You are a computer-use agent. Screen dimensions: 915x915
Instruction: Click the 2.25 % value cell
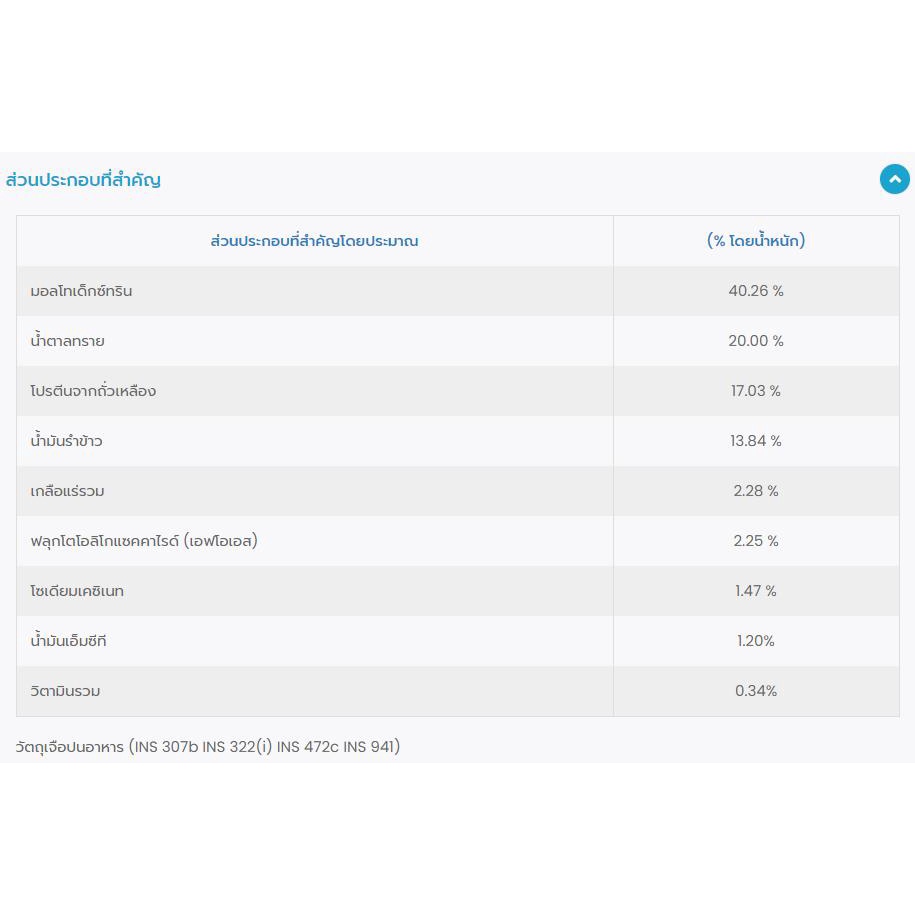tap(756, 541)
